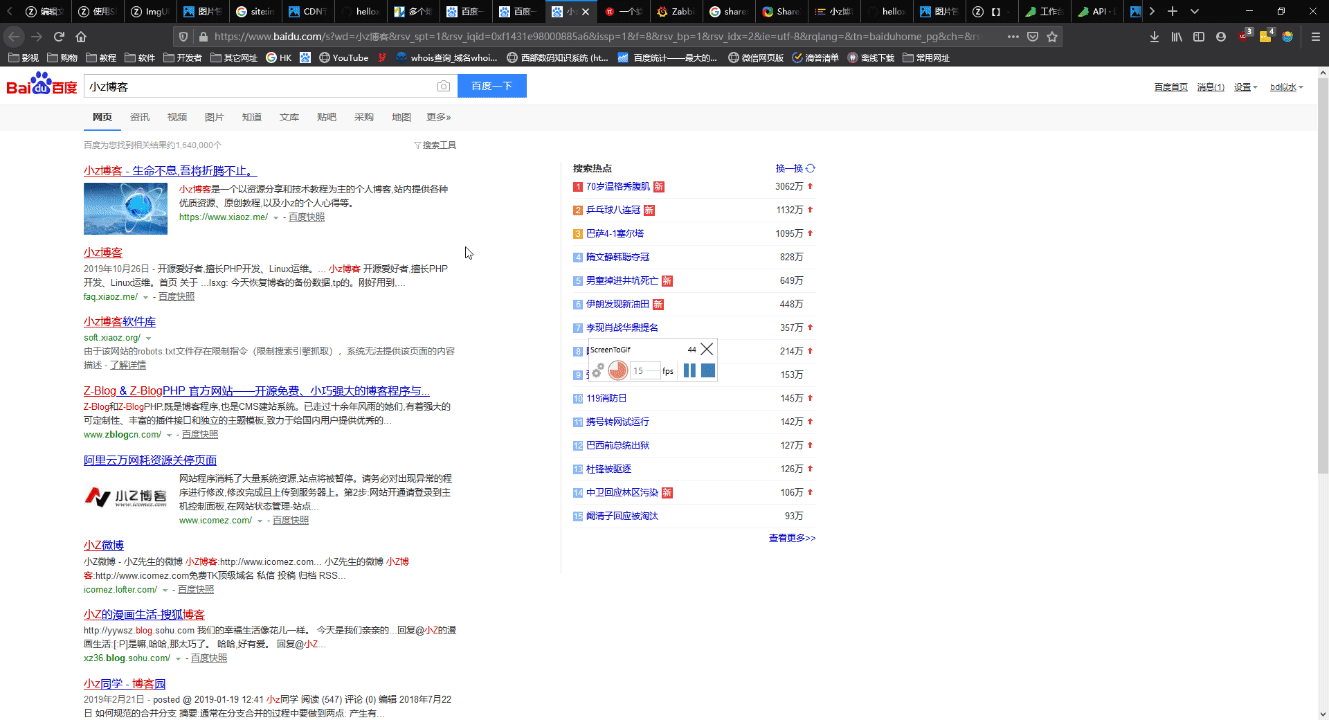Expand arrow next to www.xiaoz.me result URL
Viewport: 1329px width, 720px height.
(276, 217)
